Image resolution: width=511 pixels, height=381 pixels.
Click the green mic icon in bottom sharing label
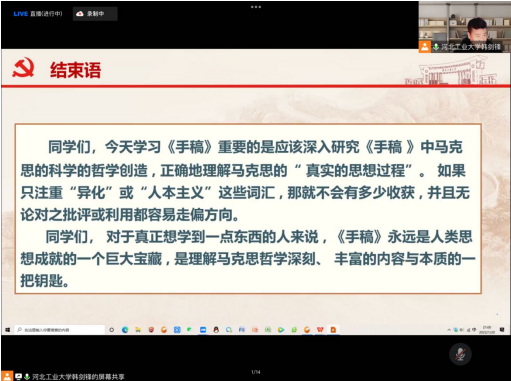pos(27,377)
